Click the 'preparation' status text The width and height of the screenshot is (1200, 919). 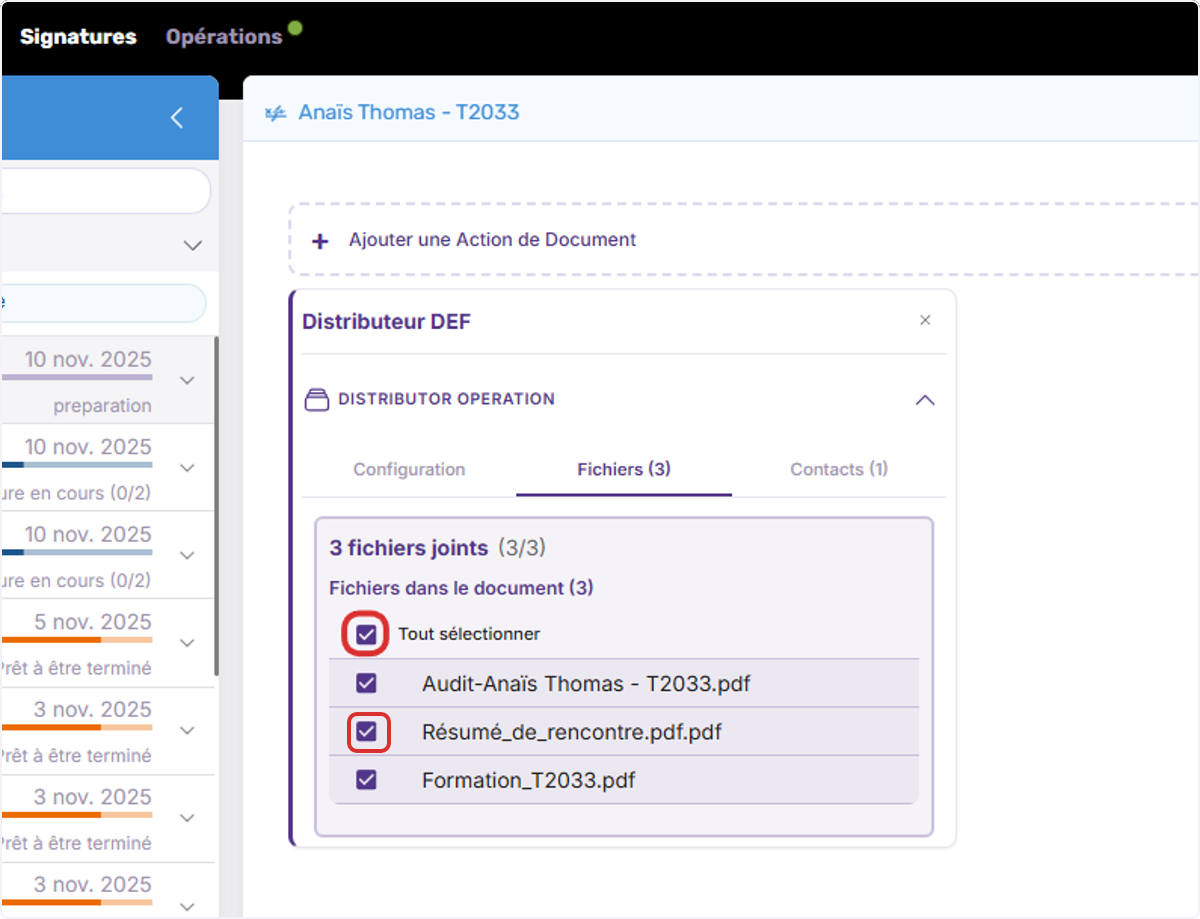103,406
